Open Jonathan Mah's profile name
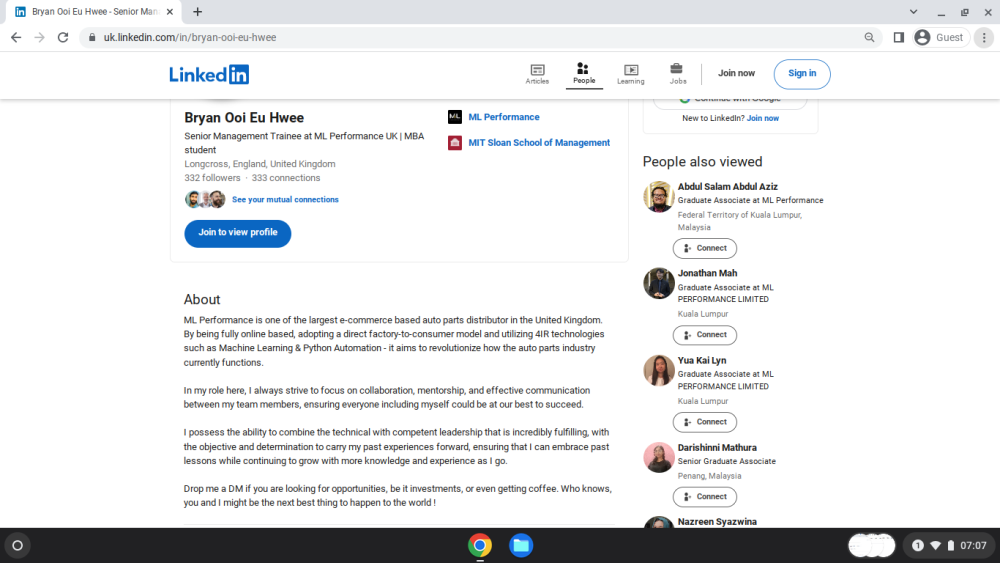This screenshot has height=563, width=1000. tap(707, 273)
